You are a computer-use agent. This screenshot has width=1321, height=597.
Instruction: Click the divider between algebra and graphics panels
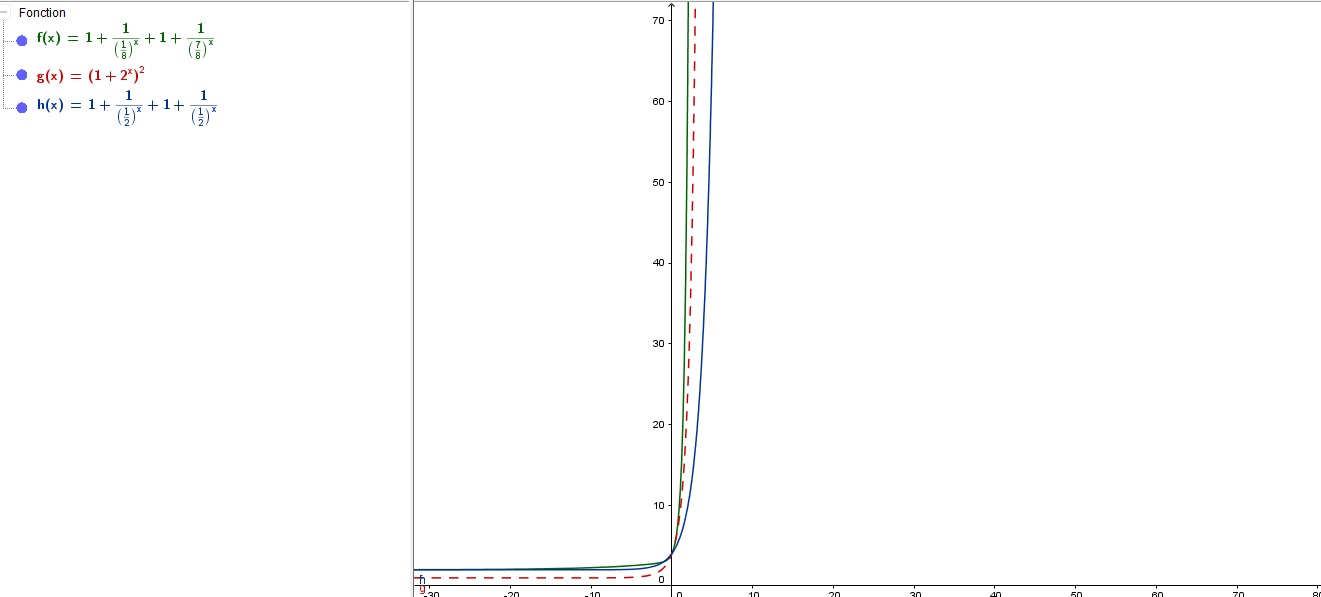413,300
